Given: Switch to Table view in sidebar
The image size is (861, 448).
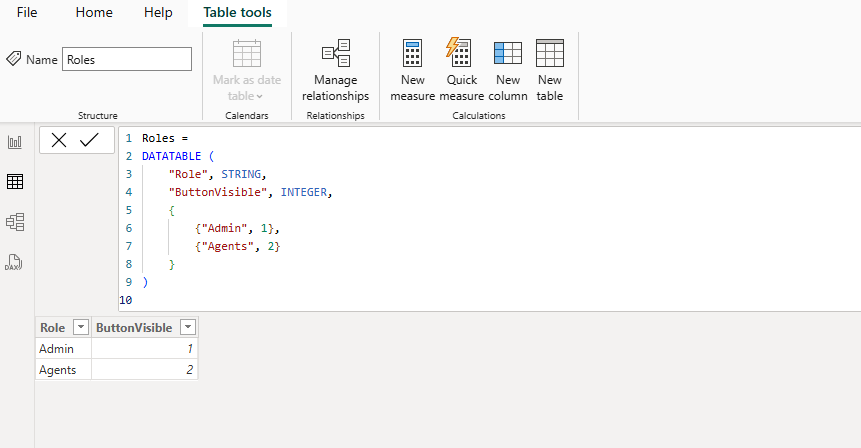Looking at the screenshot, I should 15,182.
